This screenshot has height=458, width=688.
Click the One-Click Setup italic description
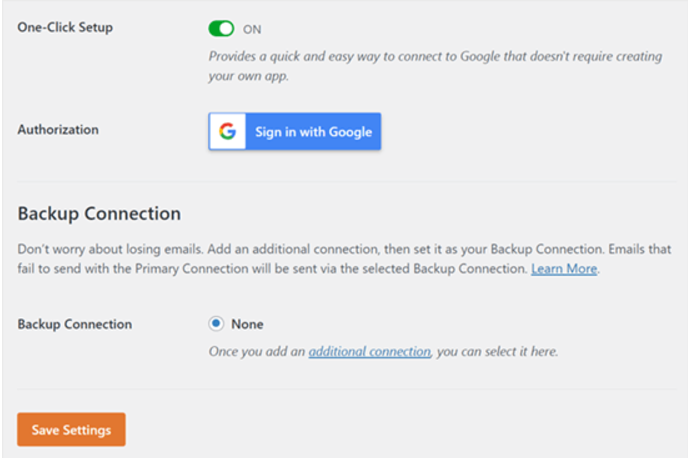[x=435, y=66]
